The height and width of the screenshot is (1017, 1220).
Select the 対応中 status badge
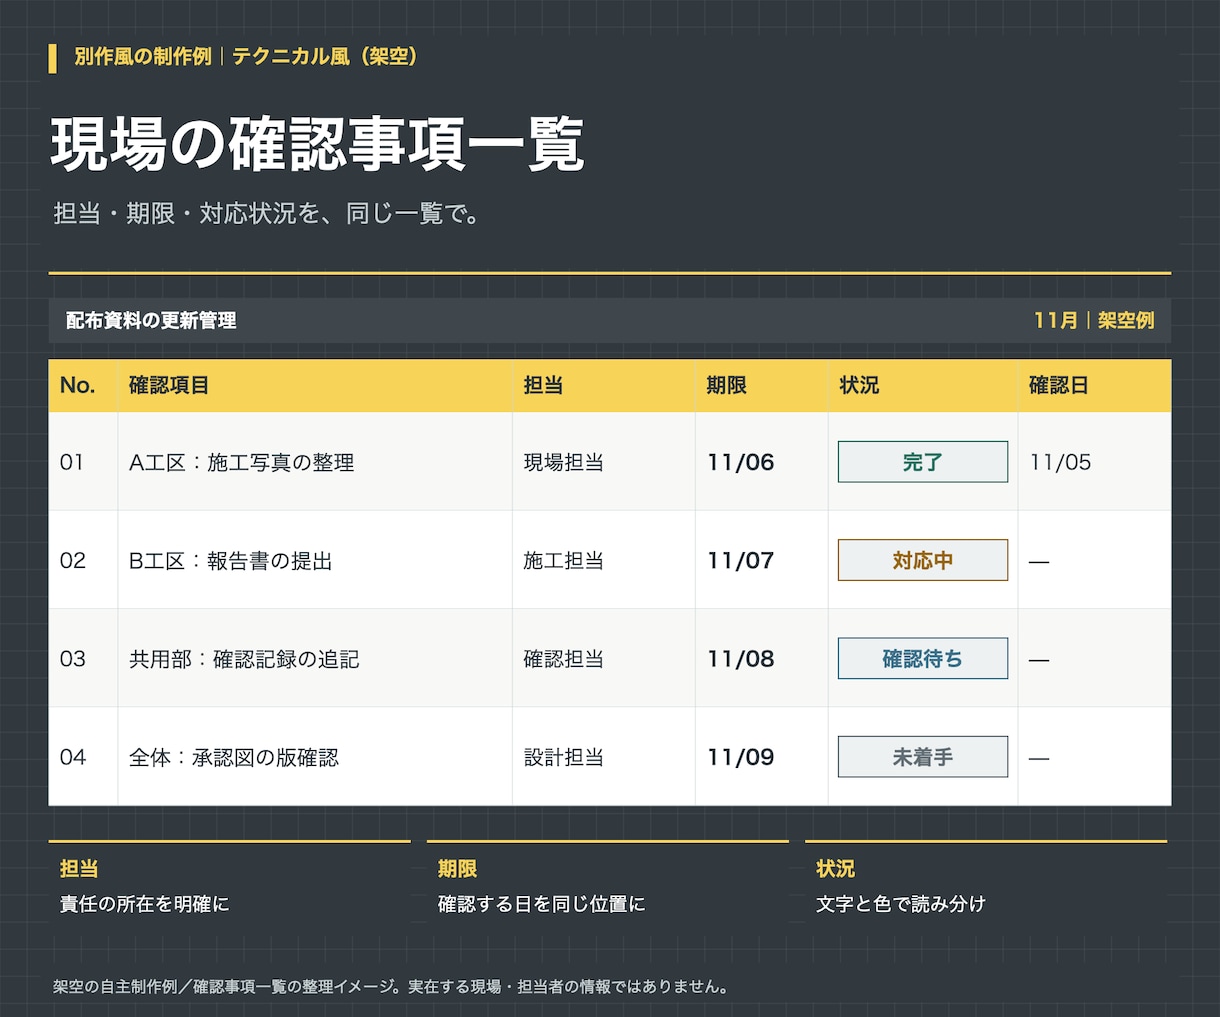(922, 560)
